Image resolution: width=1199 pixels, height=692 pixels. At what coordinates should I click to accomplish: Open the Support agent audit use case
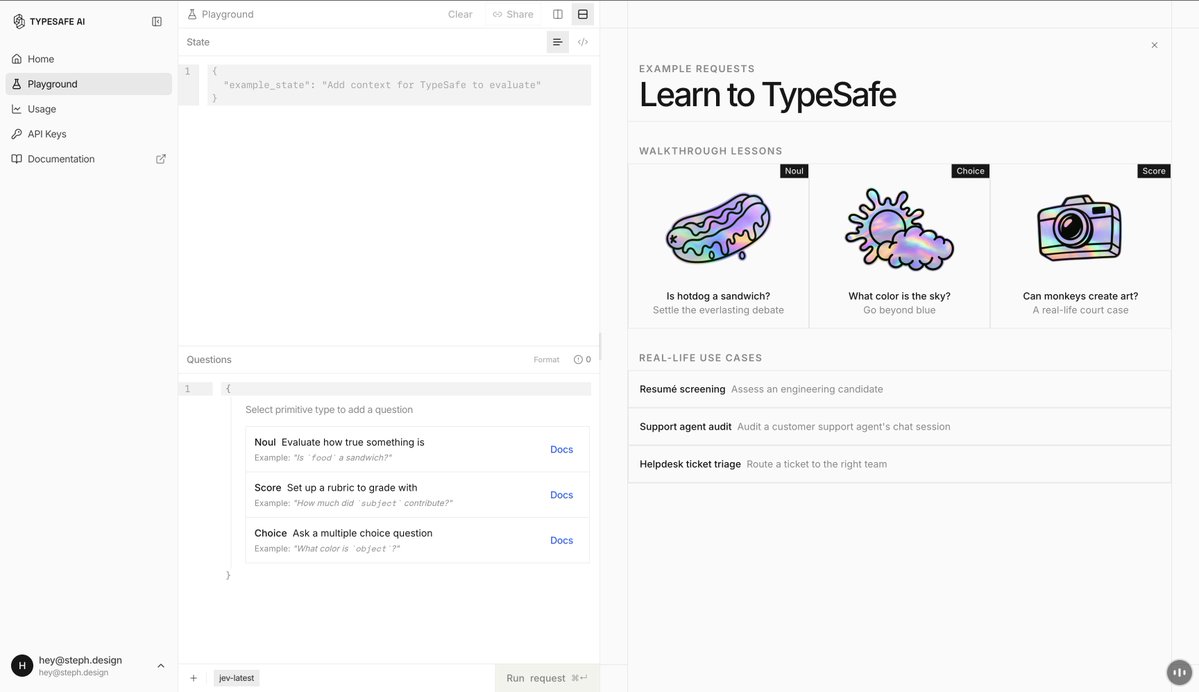[899, 427]
